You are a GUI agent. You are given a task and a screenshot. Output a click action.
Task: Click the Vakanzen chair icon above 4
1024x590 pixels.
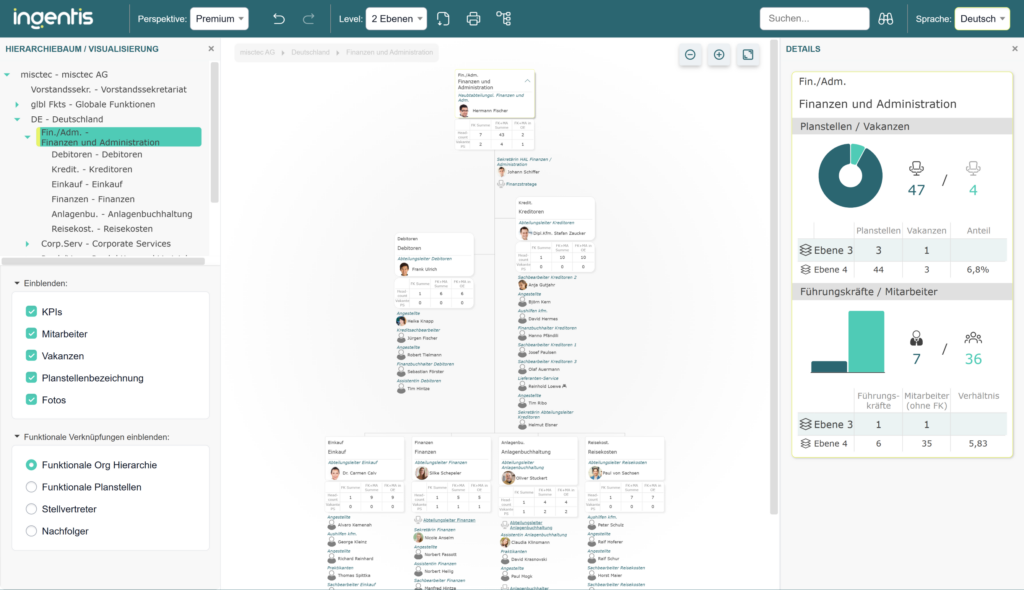point(973,169)
